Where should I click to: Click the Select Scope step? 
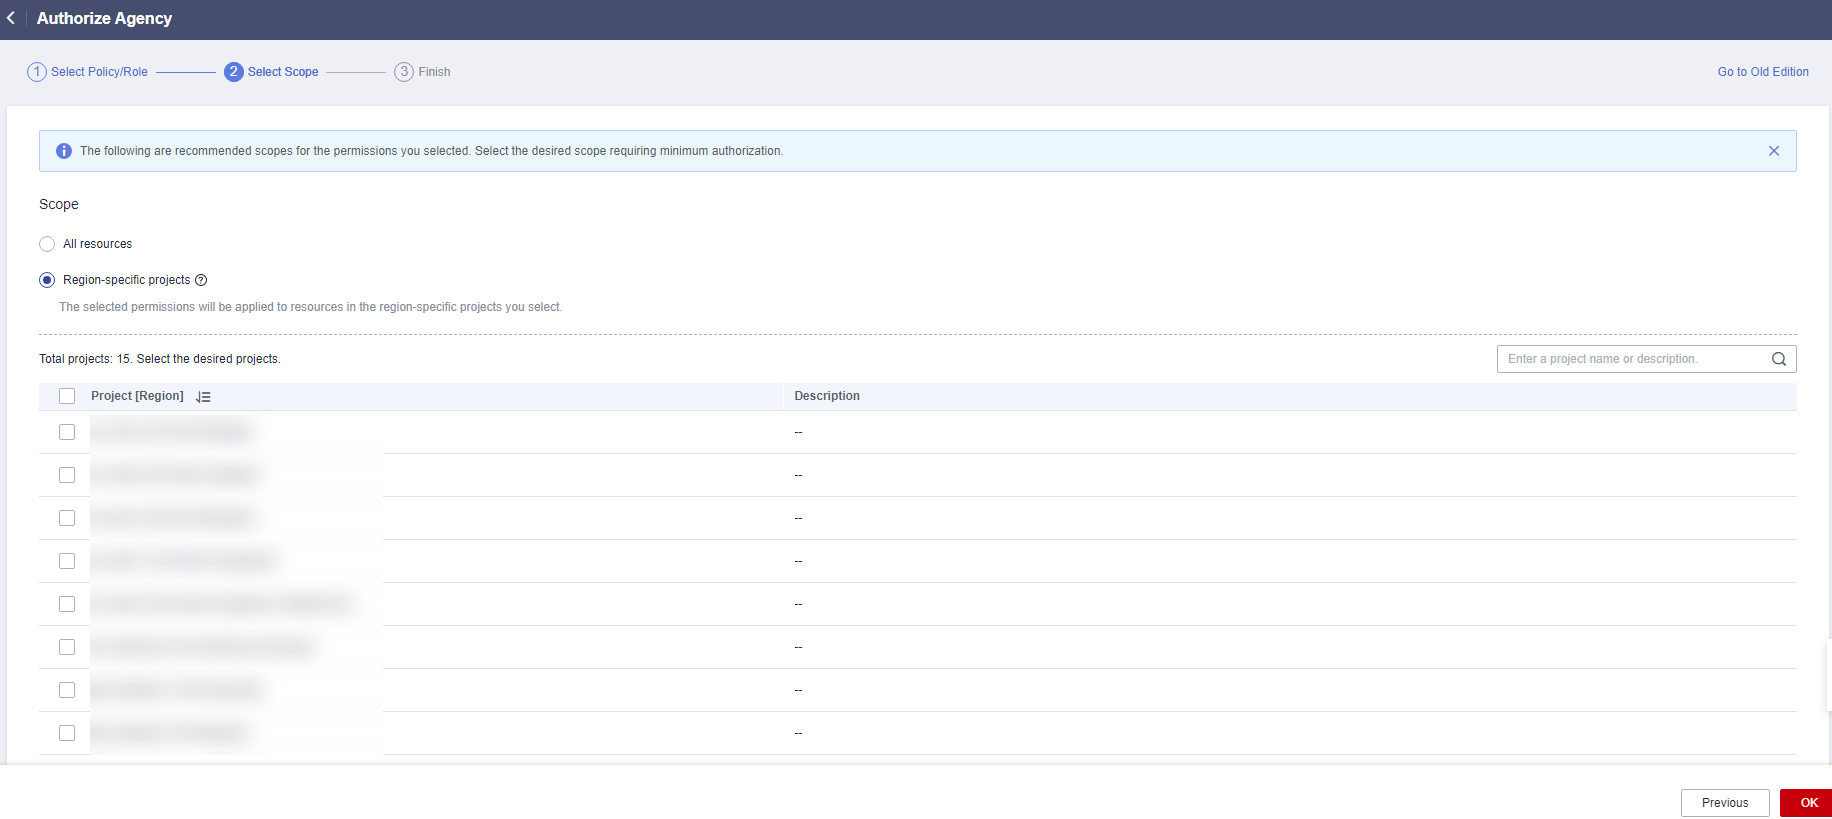click(271, 72)
